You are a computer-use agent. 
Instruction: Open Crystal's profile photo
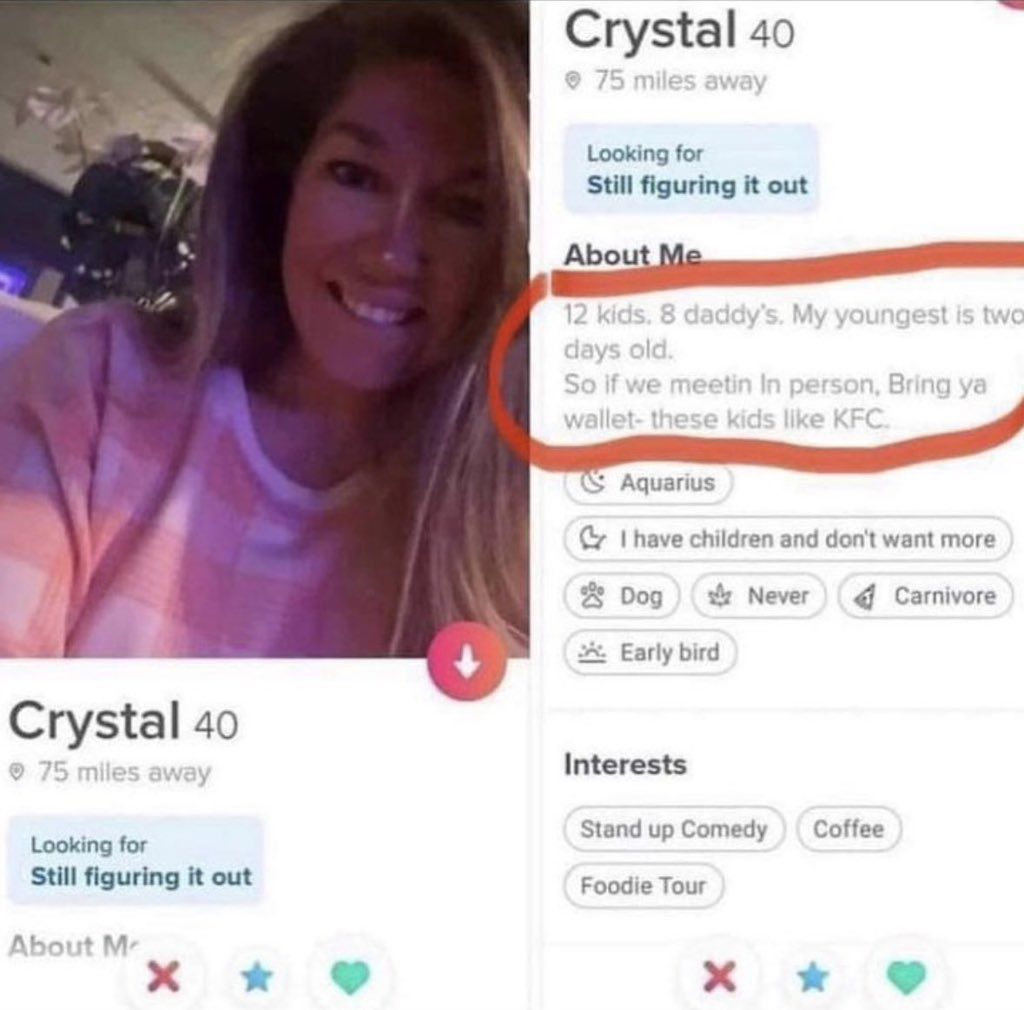[x=264, y=328]
